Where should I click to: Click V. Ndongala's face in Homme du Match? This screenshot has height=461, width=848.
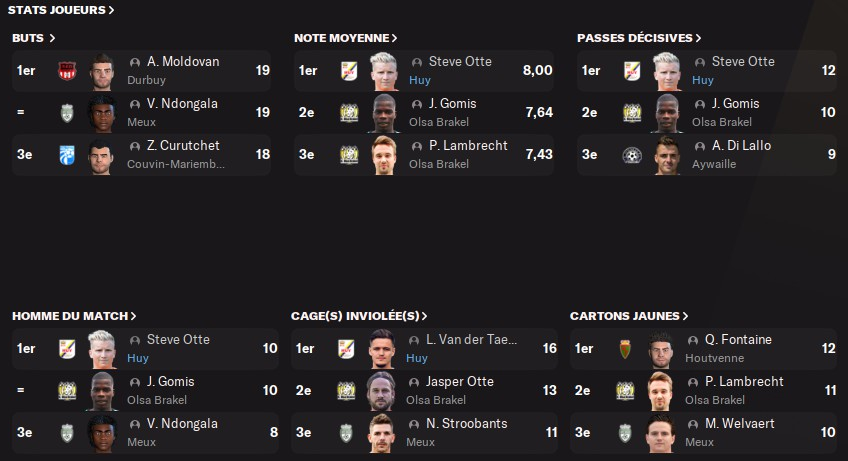tap(103, 433)
